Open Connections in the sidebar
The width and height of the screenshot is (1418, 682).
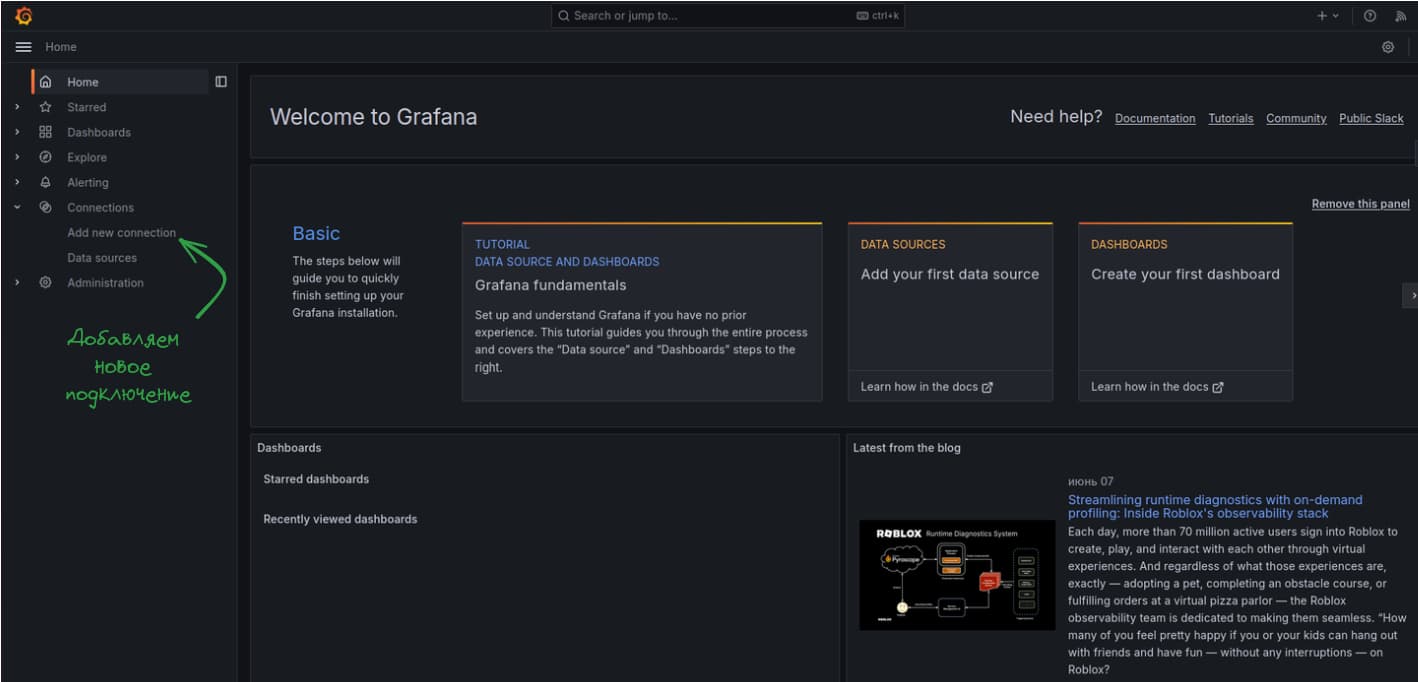click(x=100, y=207)
